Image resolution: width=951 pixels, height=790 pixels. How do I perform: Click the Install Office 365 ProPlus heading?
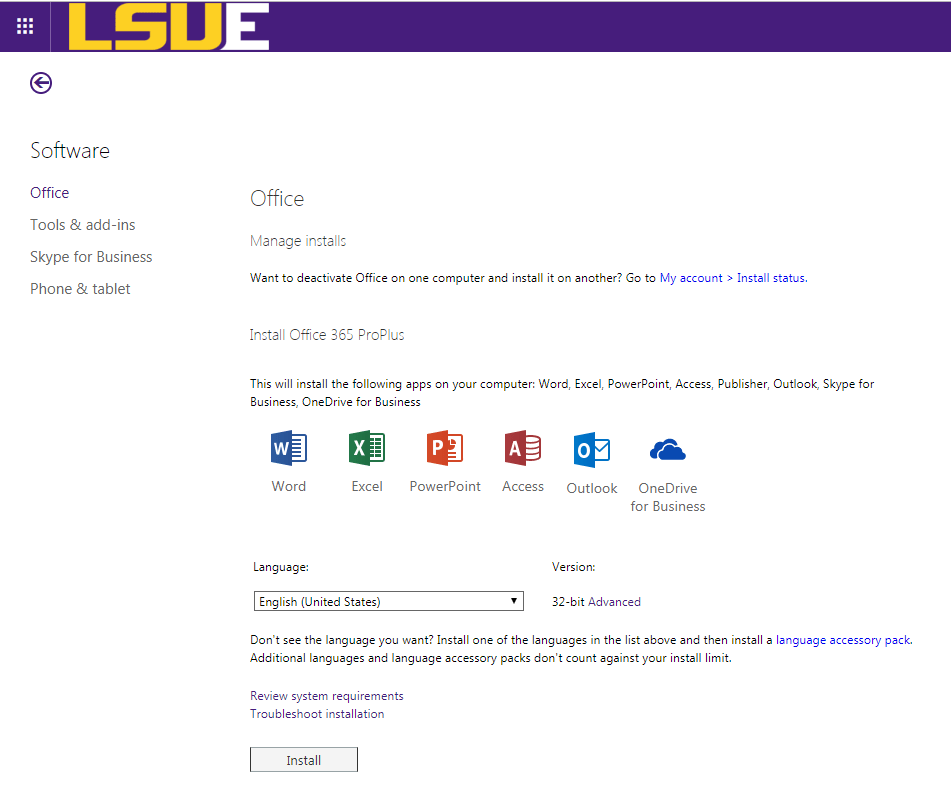tap(327, 335)
